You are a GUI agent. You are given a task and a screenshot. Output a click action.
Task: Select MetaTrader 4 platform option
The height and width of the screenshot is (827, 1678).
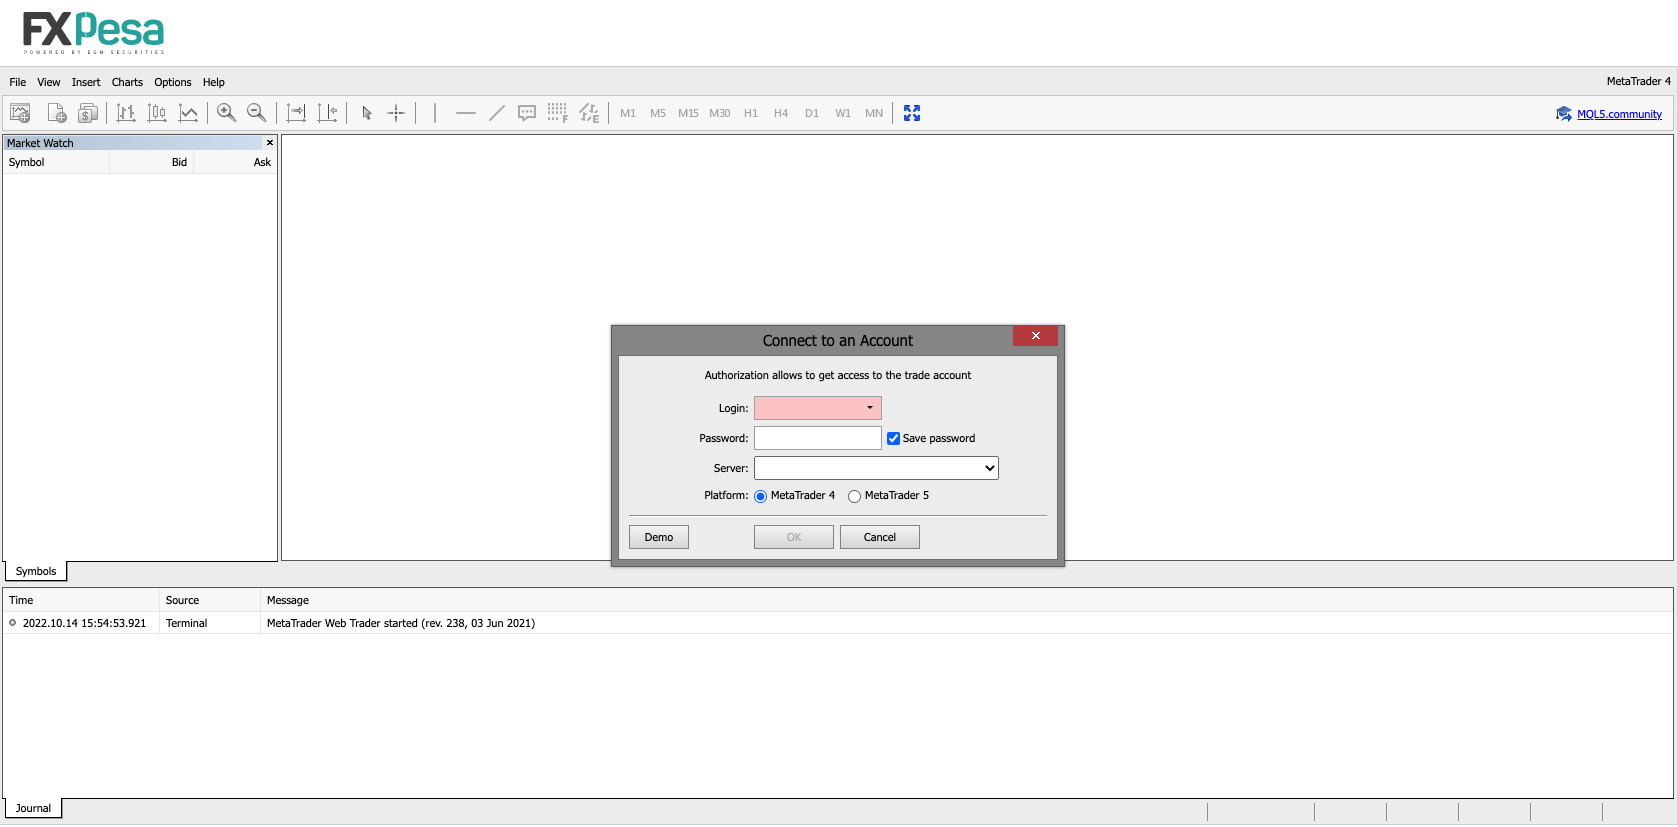tap(761, 496)
